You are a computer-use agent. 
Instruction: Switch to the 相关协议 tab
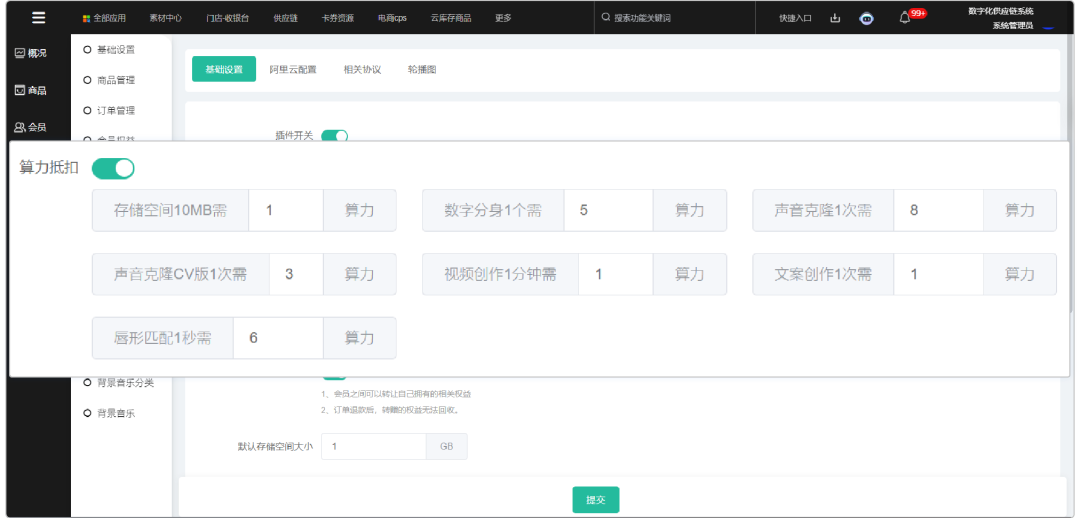click(362, 70)
